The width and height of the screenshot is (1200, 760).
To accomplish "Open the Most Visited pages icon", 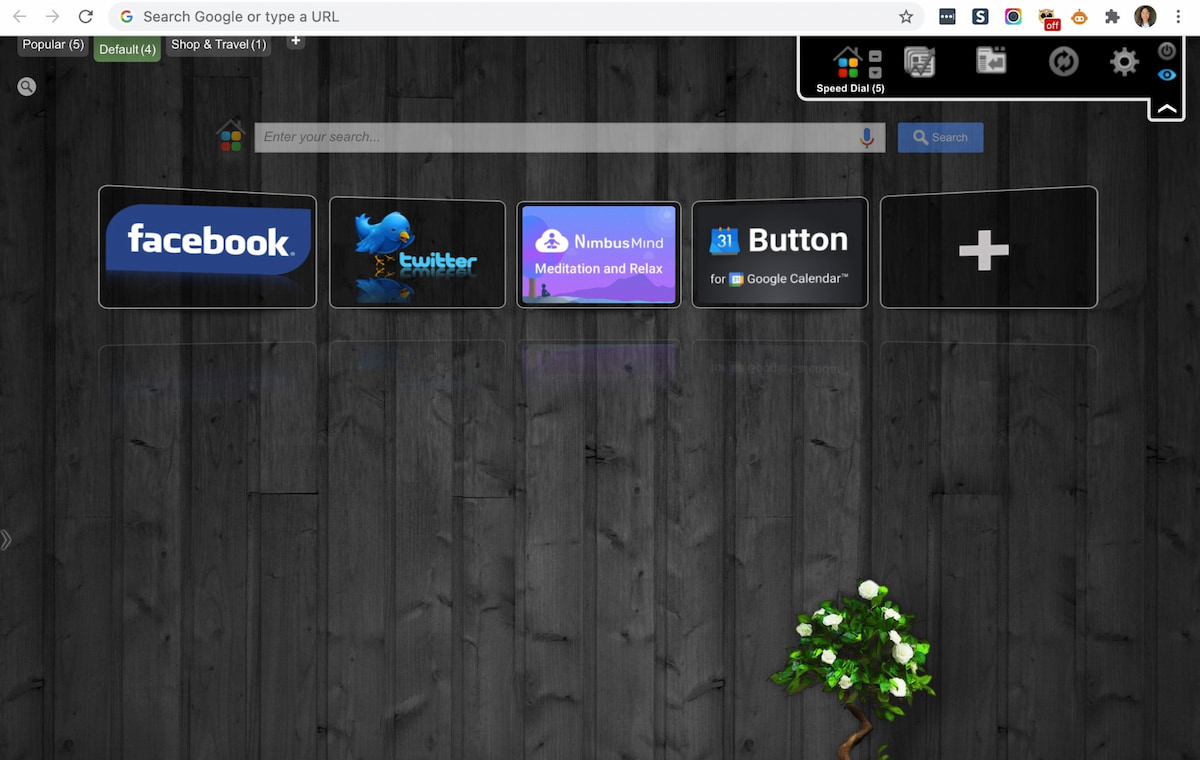I will (x=919, y=62).
